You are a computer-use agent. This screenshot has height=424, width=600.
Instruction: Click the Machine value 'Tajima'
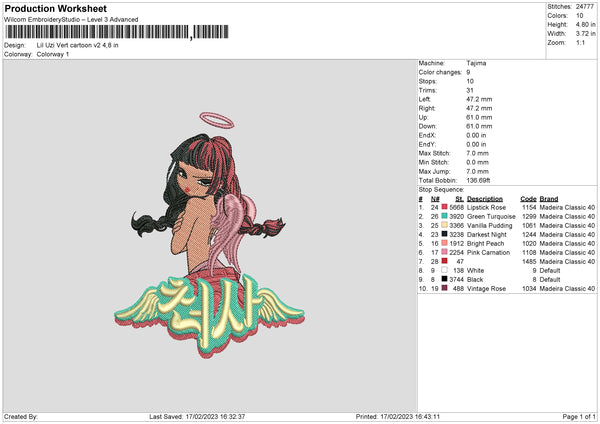point(476,63)
